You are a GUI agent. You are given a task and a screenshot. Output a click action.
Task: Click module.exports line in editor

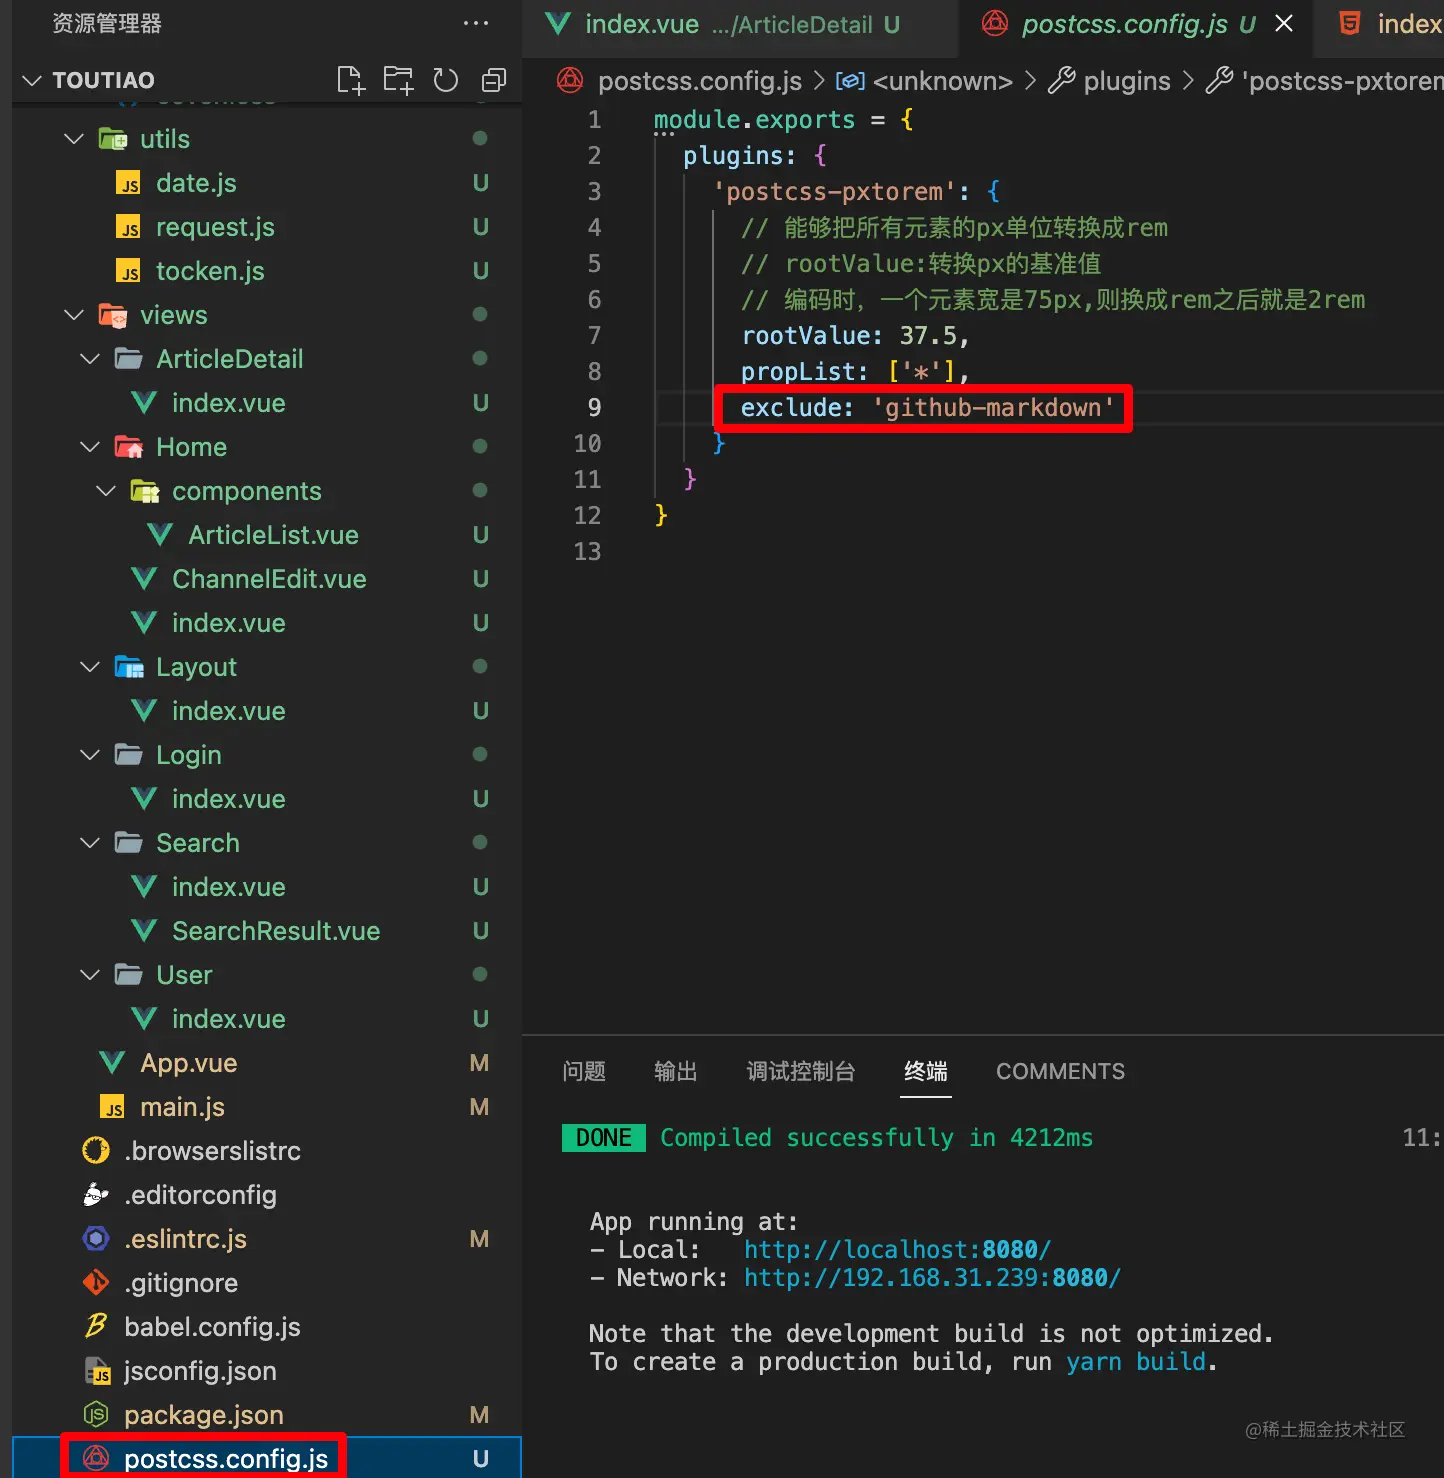(x=783, y=119)
